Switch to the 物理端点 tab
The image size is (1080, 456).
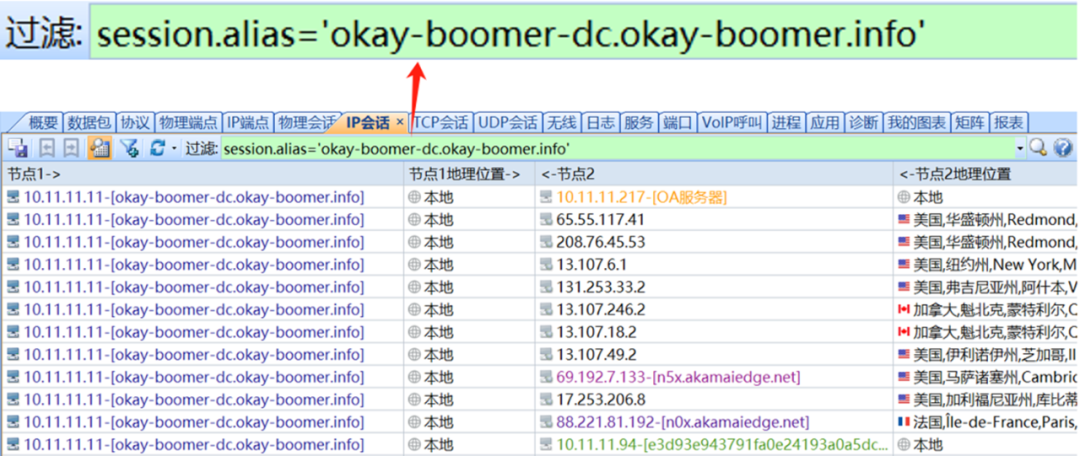pos(189,123)
